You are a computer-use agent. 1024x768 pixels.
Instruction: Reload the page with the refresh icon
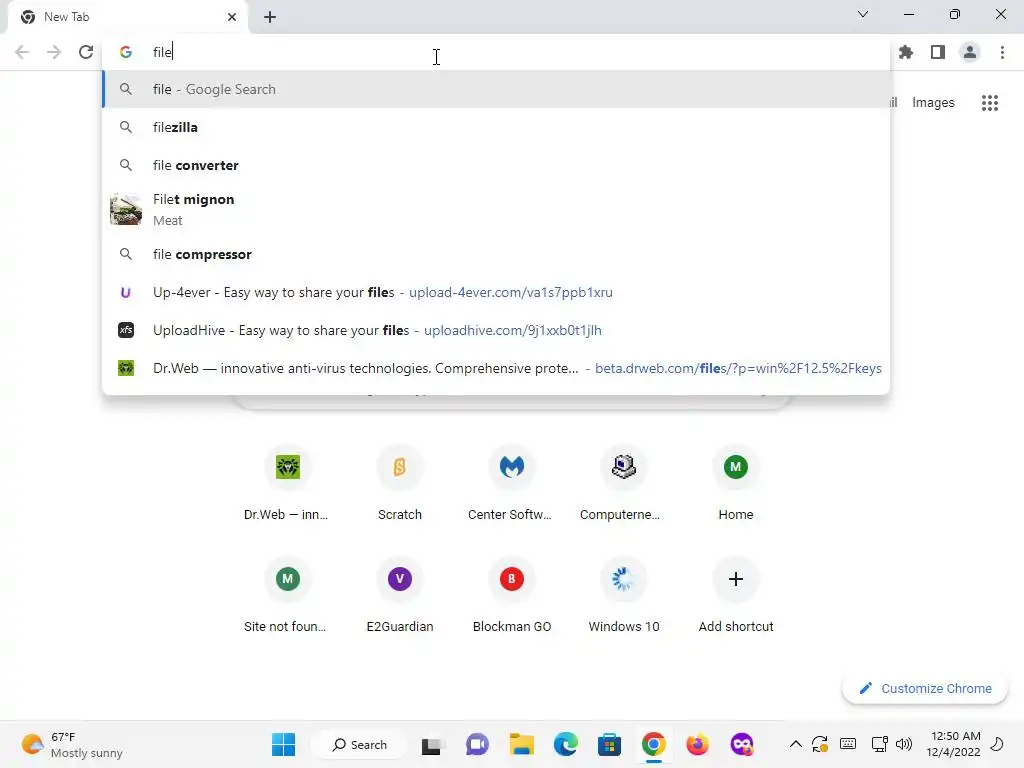(86, 52)
